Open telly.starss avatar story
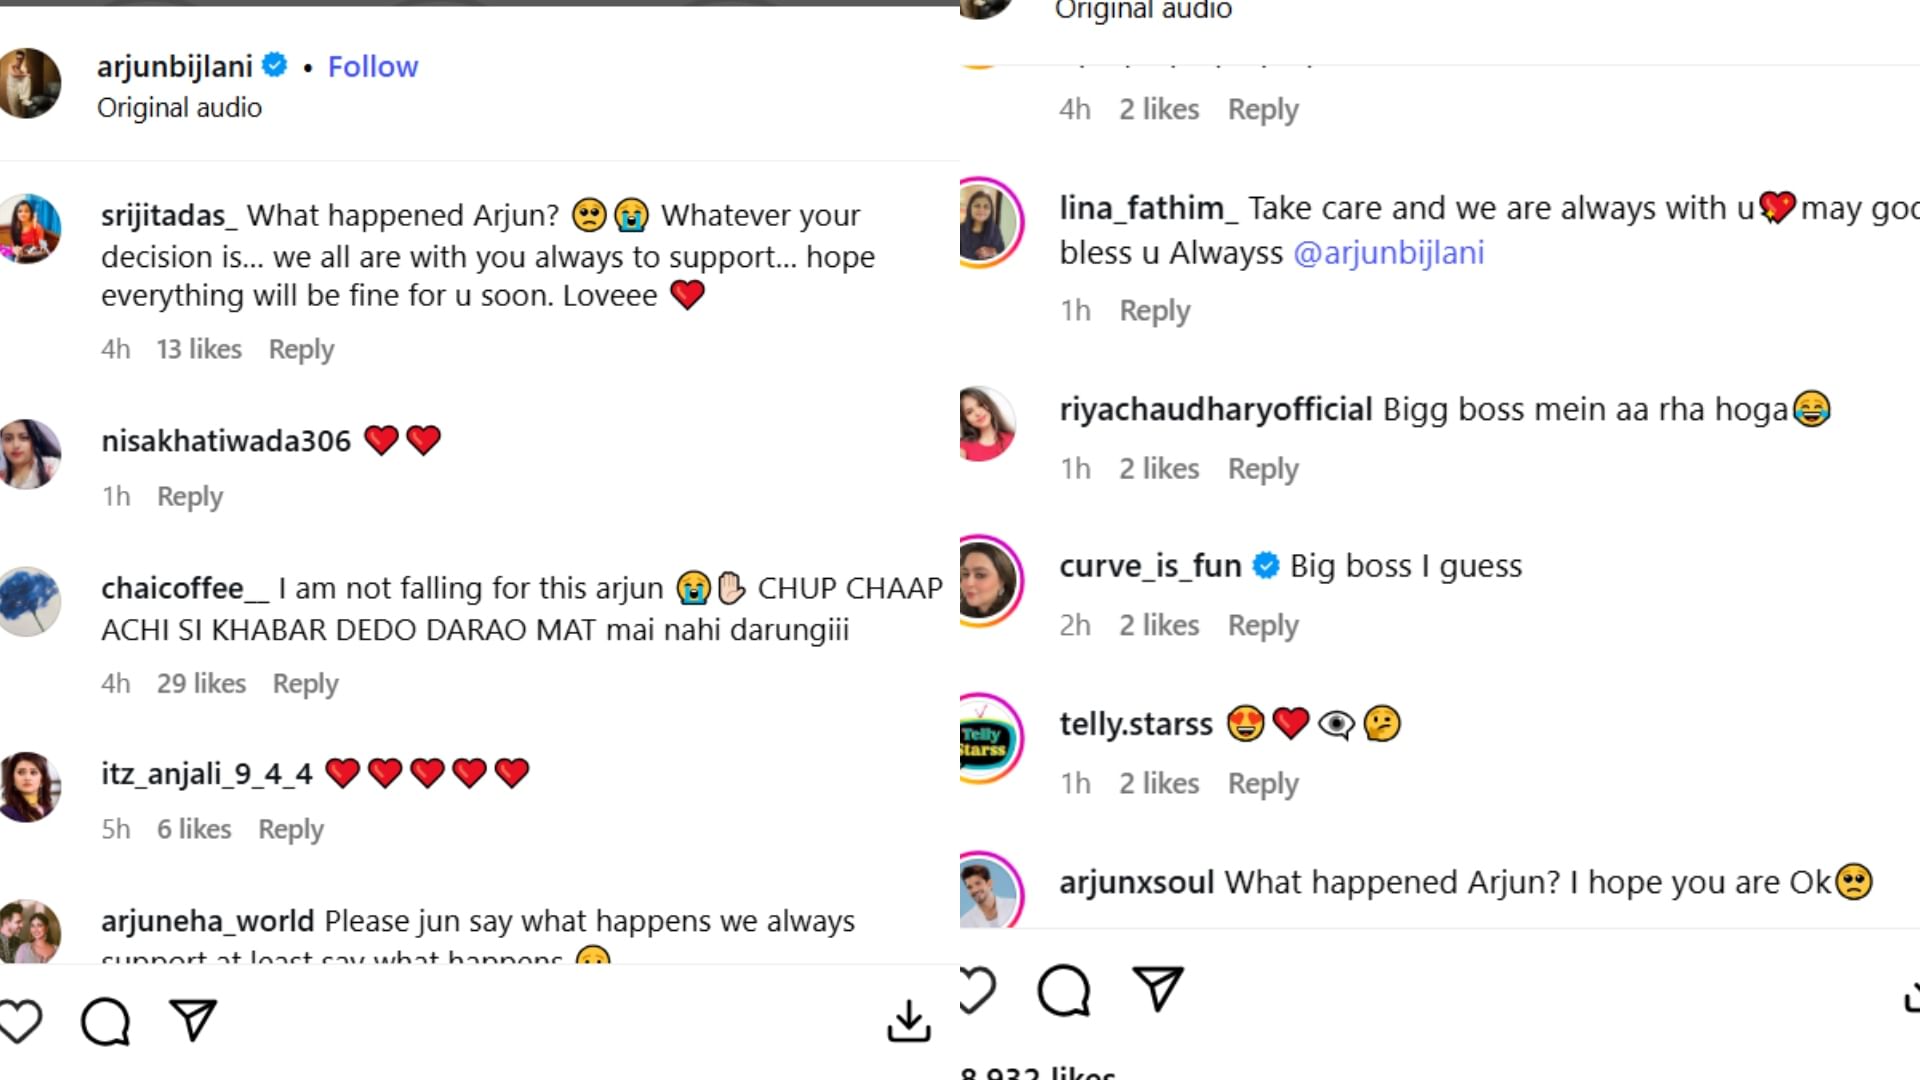The height and width of the screenshot is (1080, 1920). click(987, 740)
